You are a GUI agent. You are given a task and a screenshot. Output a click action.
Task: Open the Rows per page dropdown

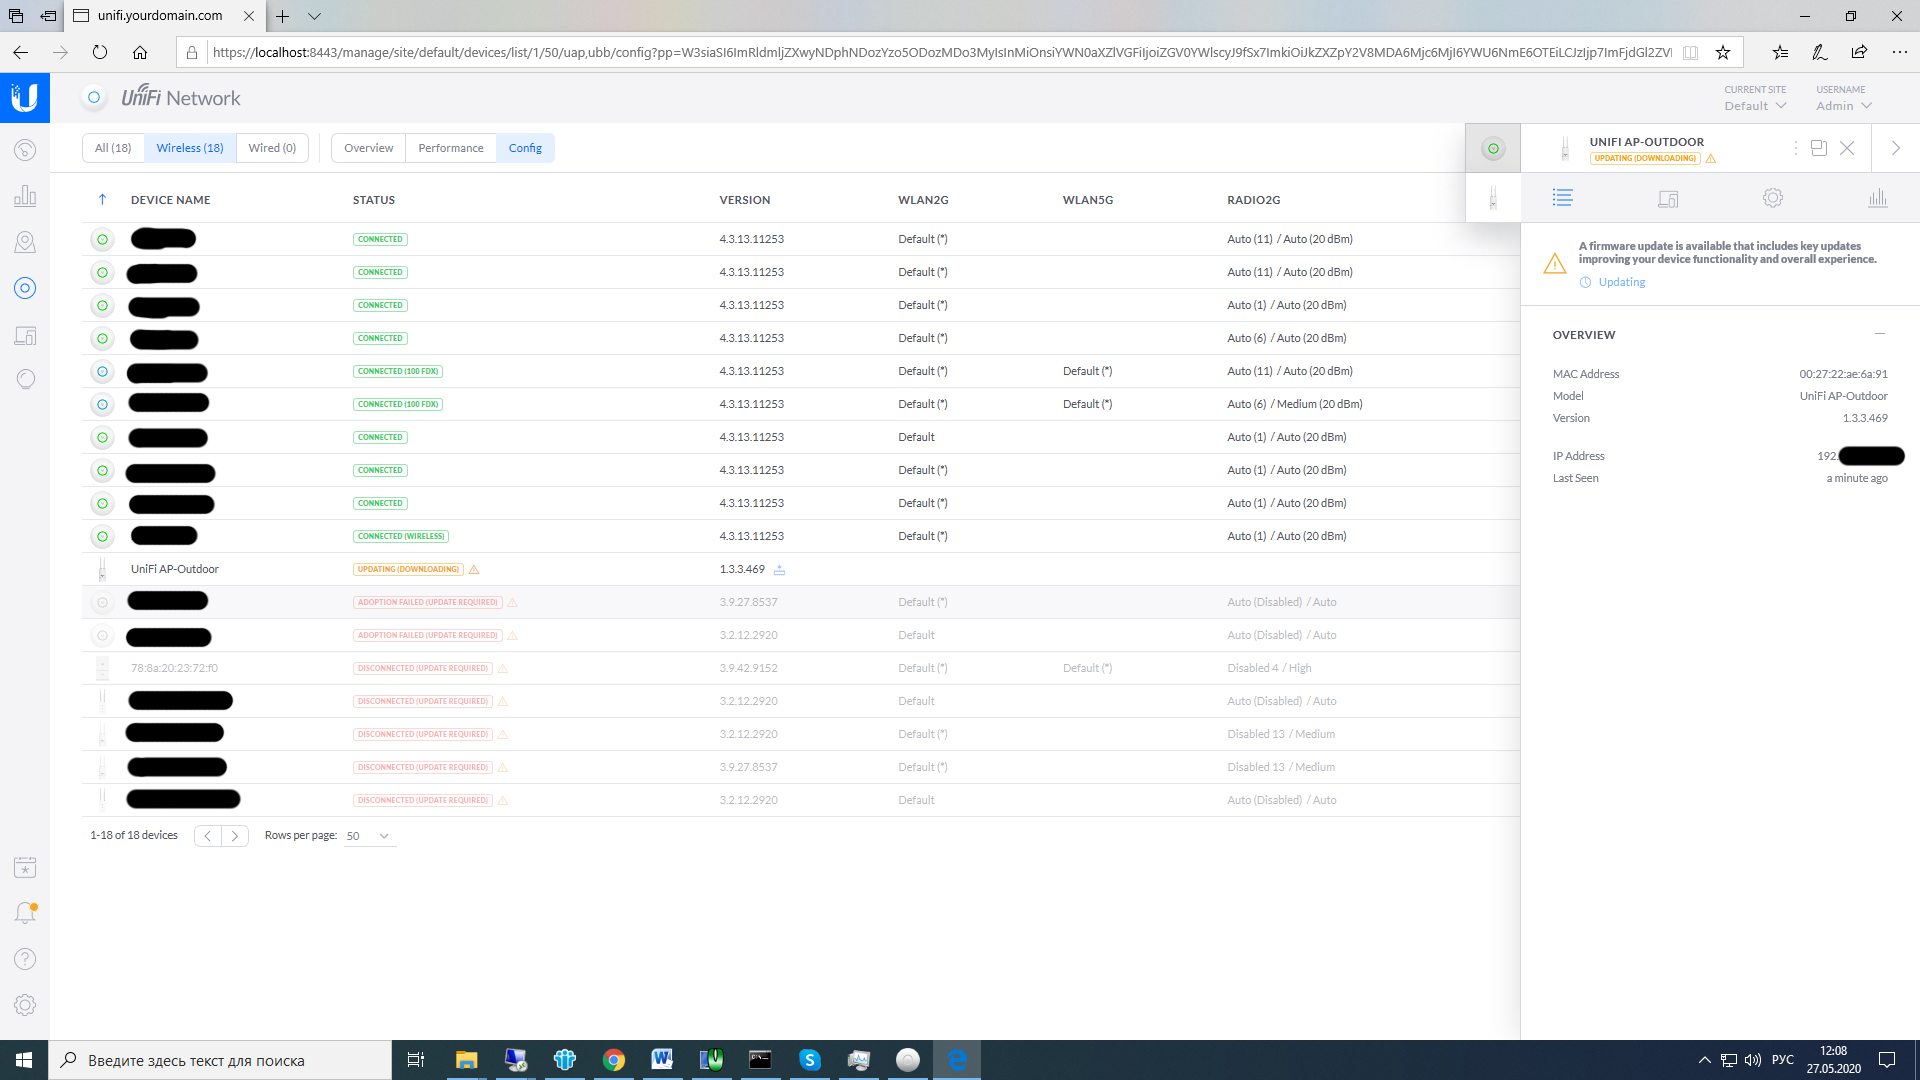(368, 836)
